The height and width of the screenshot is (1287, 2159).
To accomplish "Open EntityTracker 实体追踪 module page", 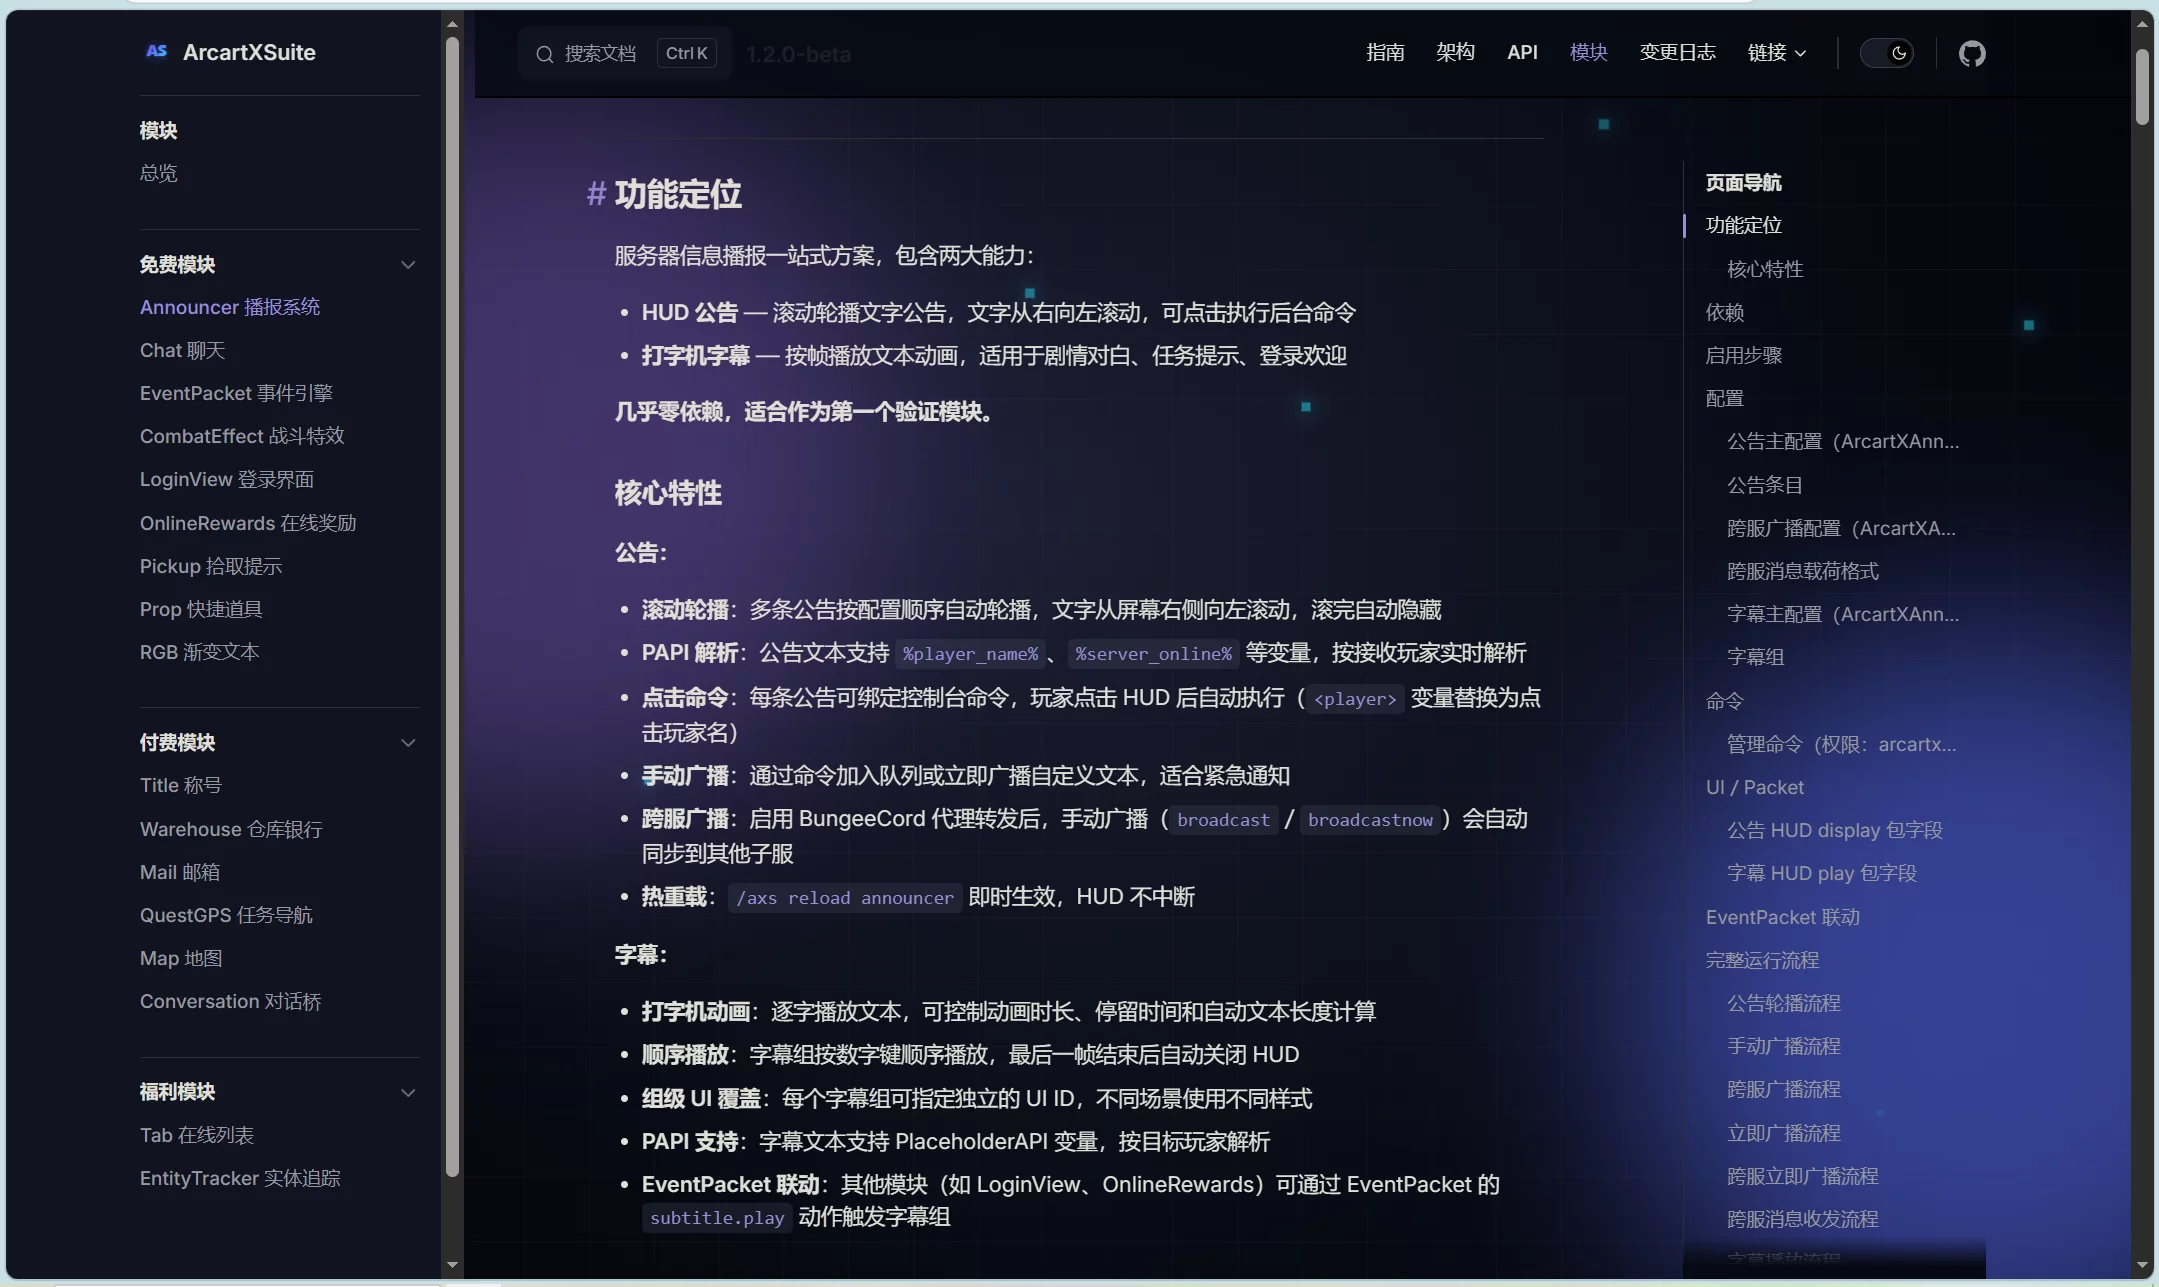I will (x=240, y=1178).
